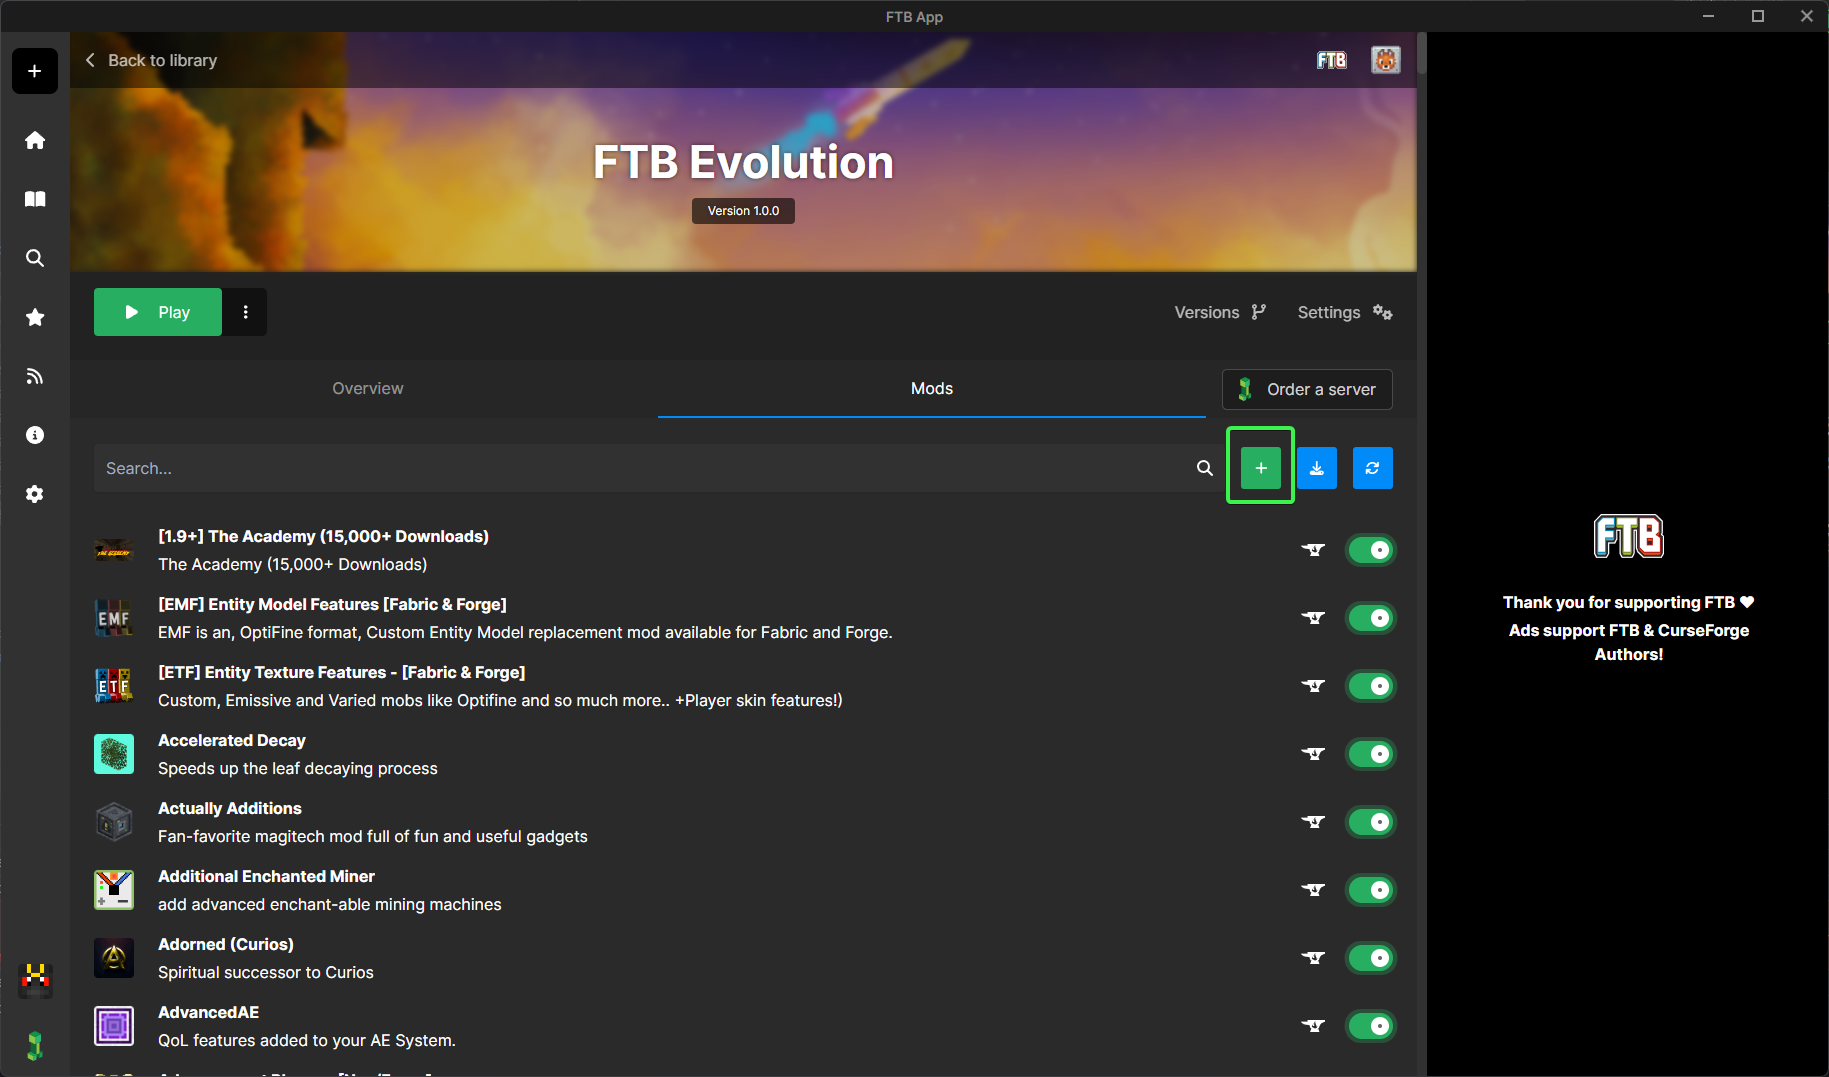Open the settings gear icon in the sidebar

(35, 494)
